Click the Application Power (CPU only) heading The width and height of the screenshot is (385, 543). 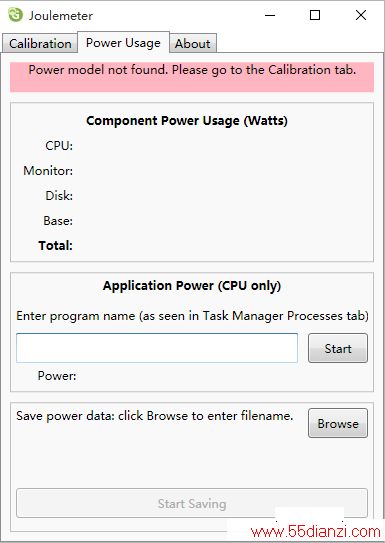coord(192,286)
